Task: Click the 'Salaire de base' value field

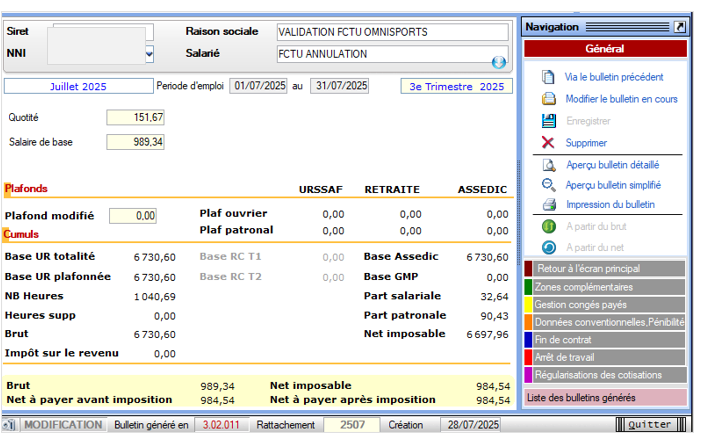Action: click(135, 142)
